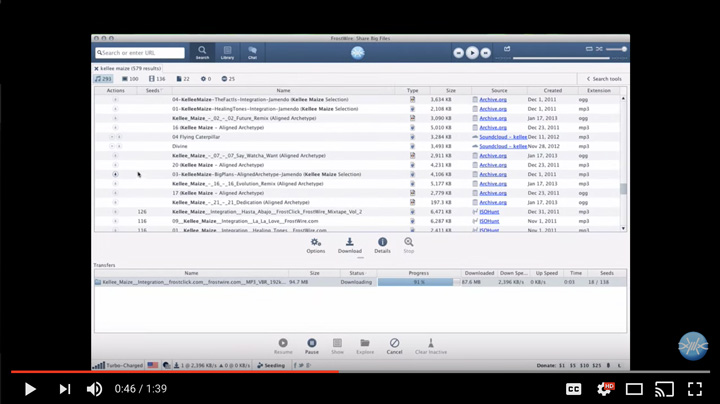Click the transfer progress bar at 91%
This screenshot has height=404, width=720.
pyautogui.click(x=418, y=282)
